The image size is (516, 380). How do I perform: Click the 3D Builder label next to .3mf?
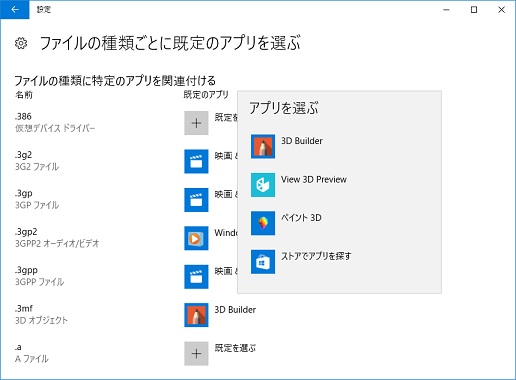[x=235, y=310]
